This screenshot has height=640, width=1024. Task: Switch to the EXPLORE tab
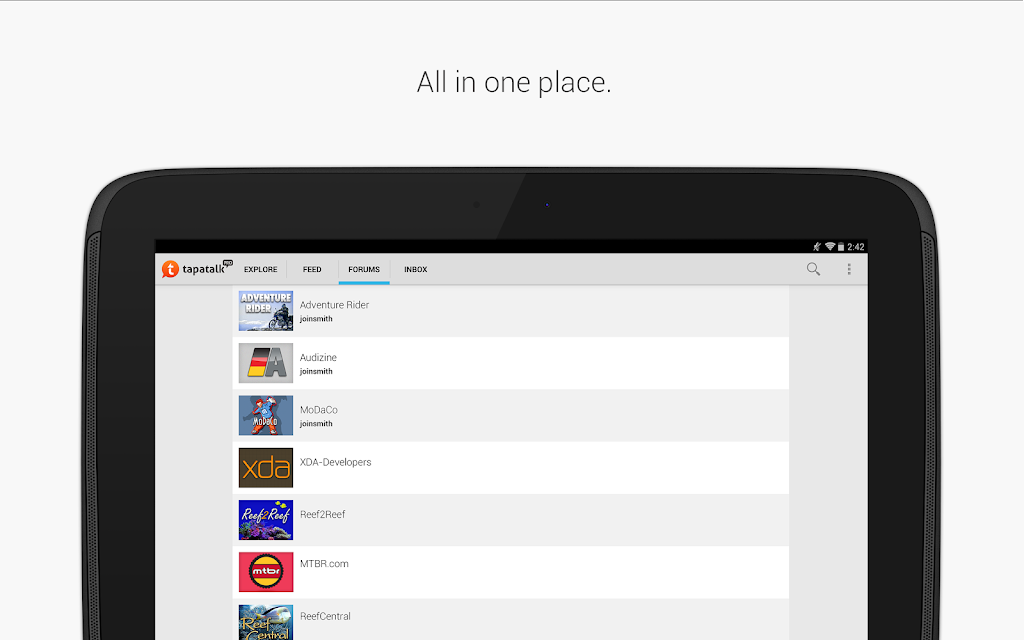261,269
